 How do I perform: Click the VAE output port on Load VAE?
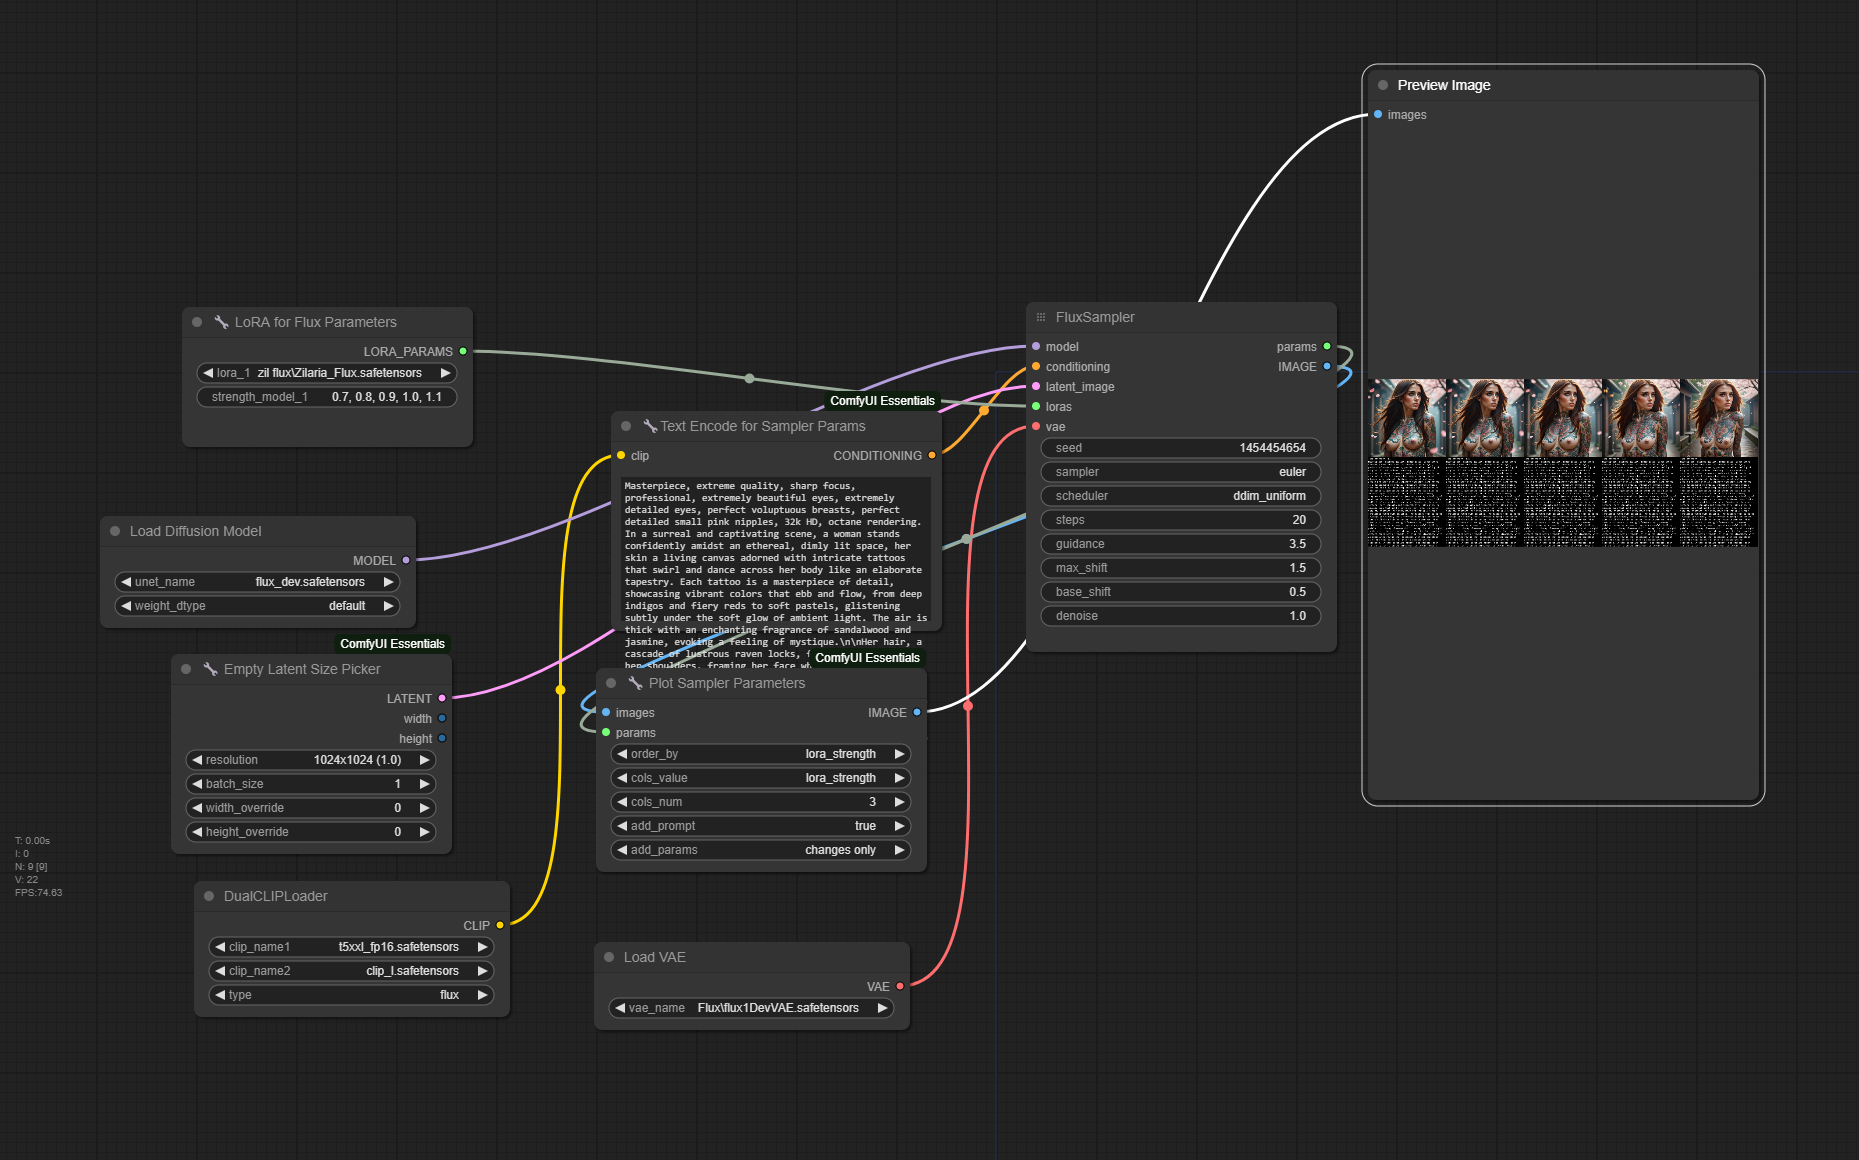click(x=900, y=986)
